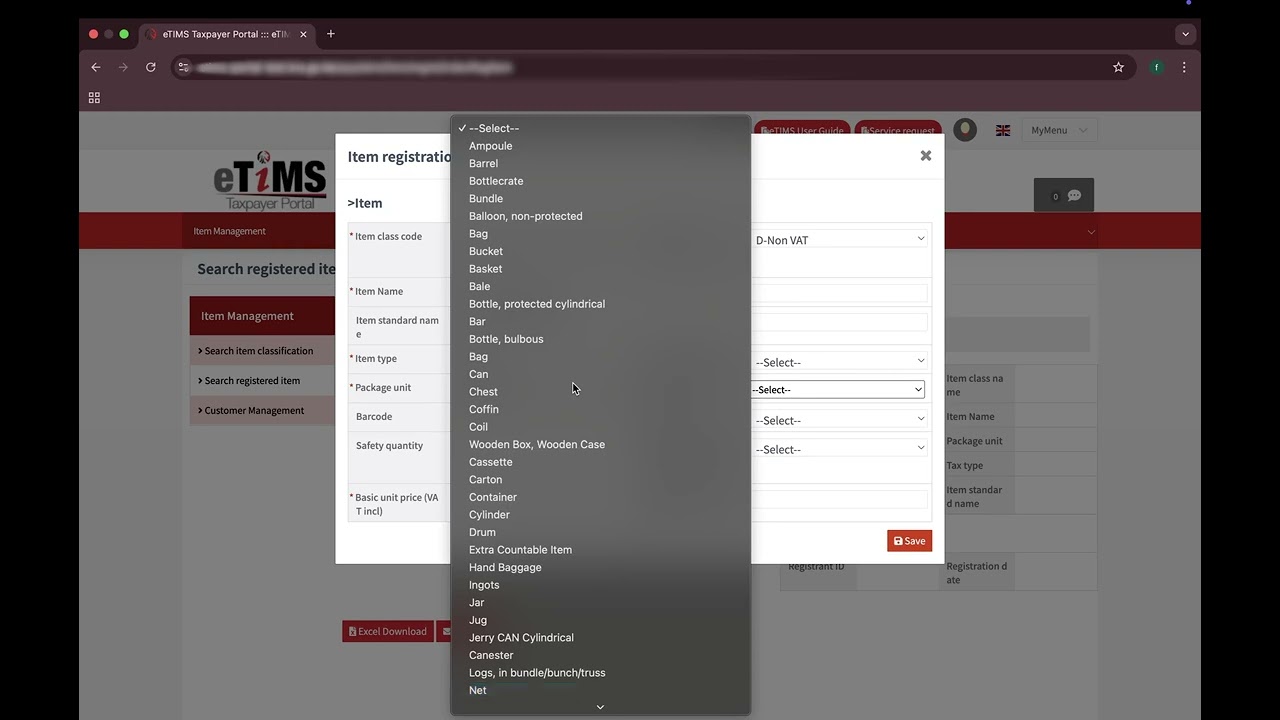Click the Item Name input field
Viewport: 1280px width, 720px height.
(x=840, y=293)
